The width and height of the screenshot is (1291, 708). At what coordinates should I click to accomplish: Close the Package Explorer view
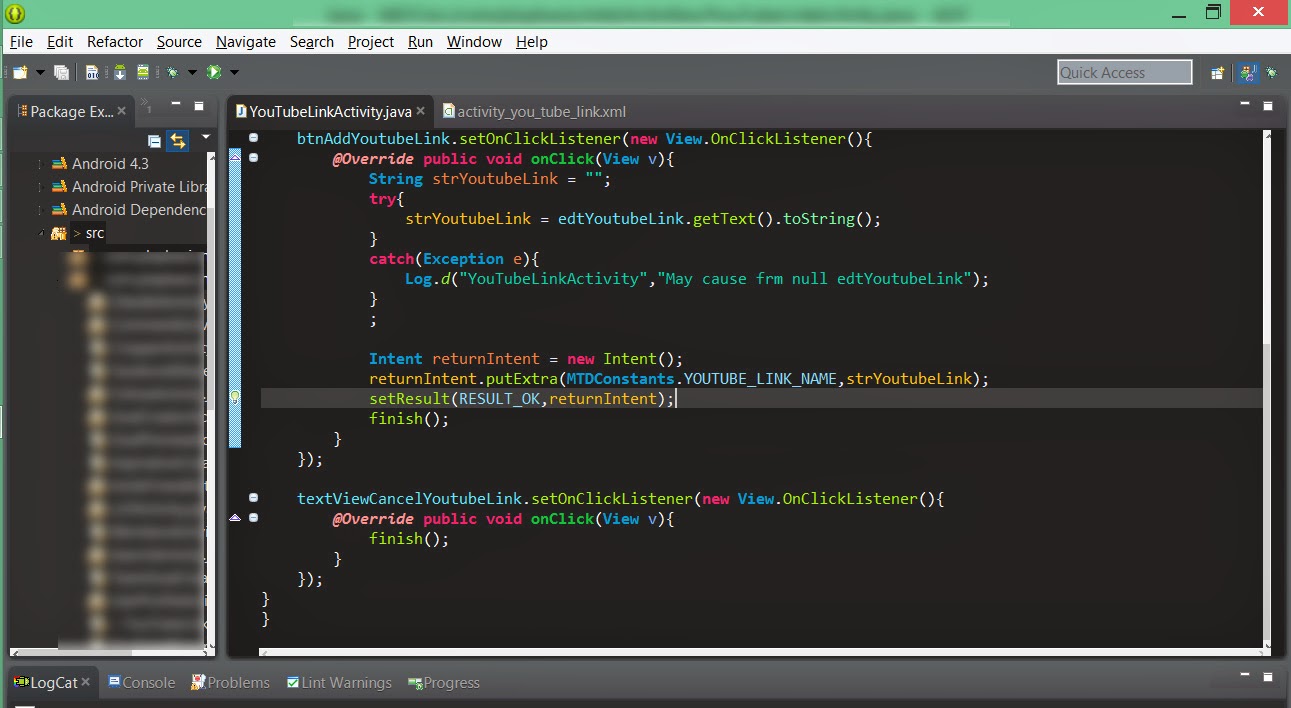tap(122, 111)
